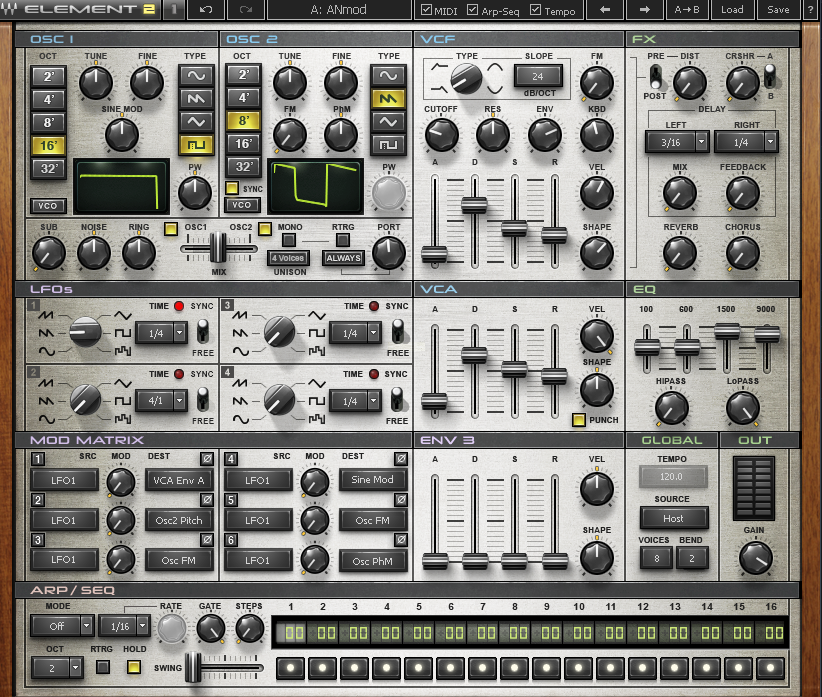This screenshot has height=697, width=822.
Task: Open help with the question mark icon
Action: 812,9
